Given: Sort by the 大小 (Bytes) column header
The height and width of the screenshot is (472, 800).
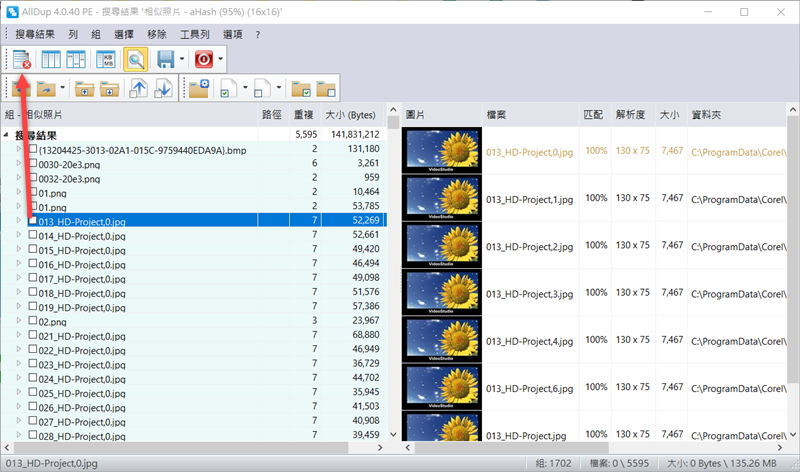Looking at the screenshot, I should click(351, 115).
